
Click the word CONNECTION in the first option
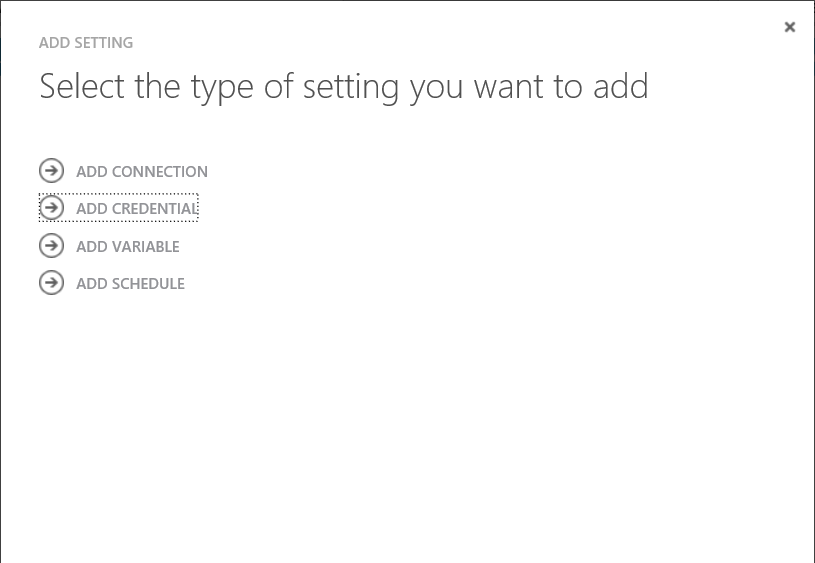point(160,172)
